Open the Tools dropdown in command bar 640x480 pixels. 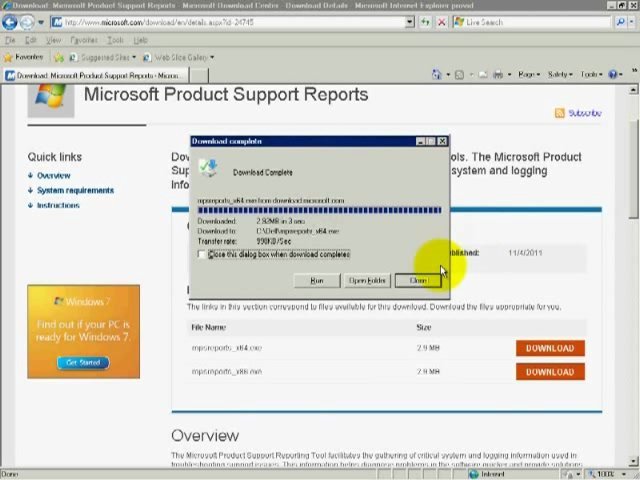591,74
